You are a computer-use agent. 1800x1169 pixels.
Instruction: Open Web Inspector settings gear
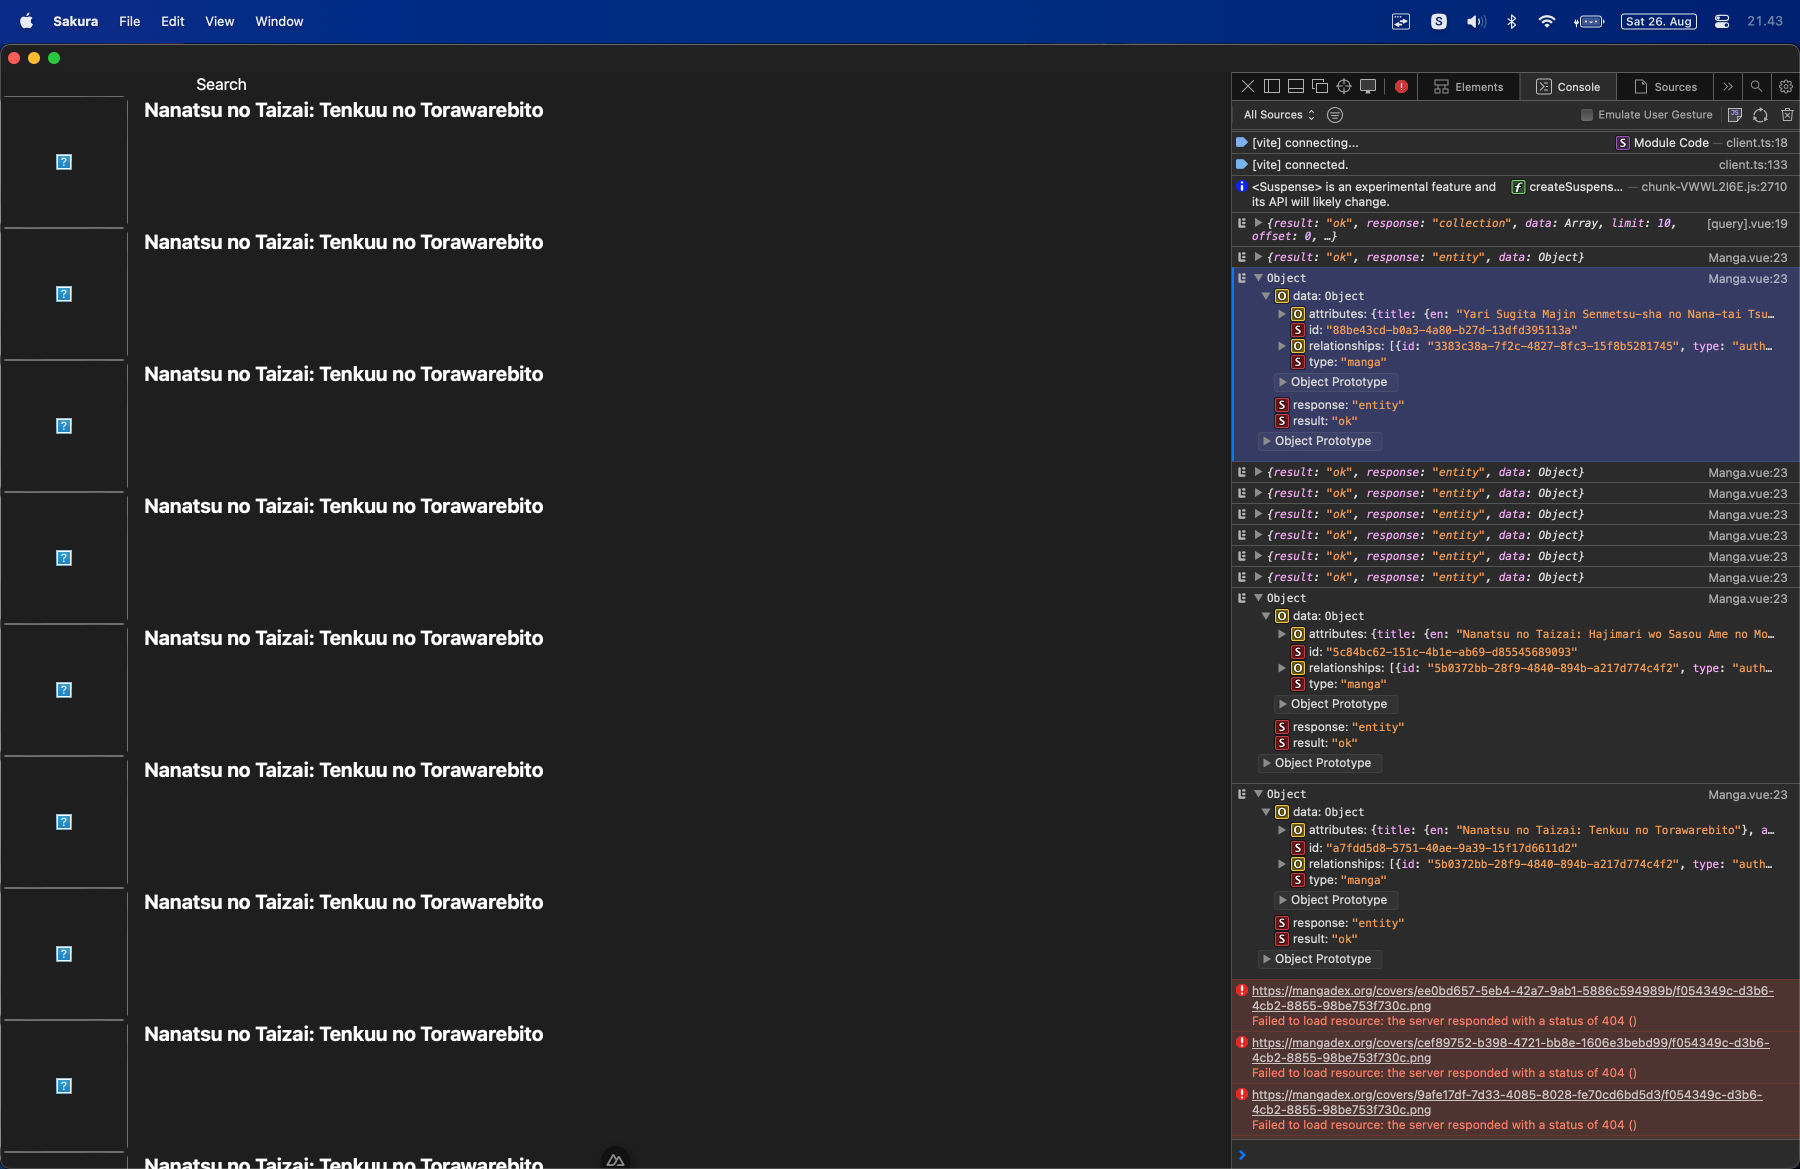pos(1786,87)
